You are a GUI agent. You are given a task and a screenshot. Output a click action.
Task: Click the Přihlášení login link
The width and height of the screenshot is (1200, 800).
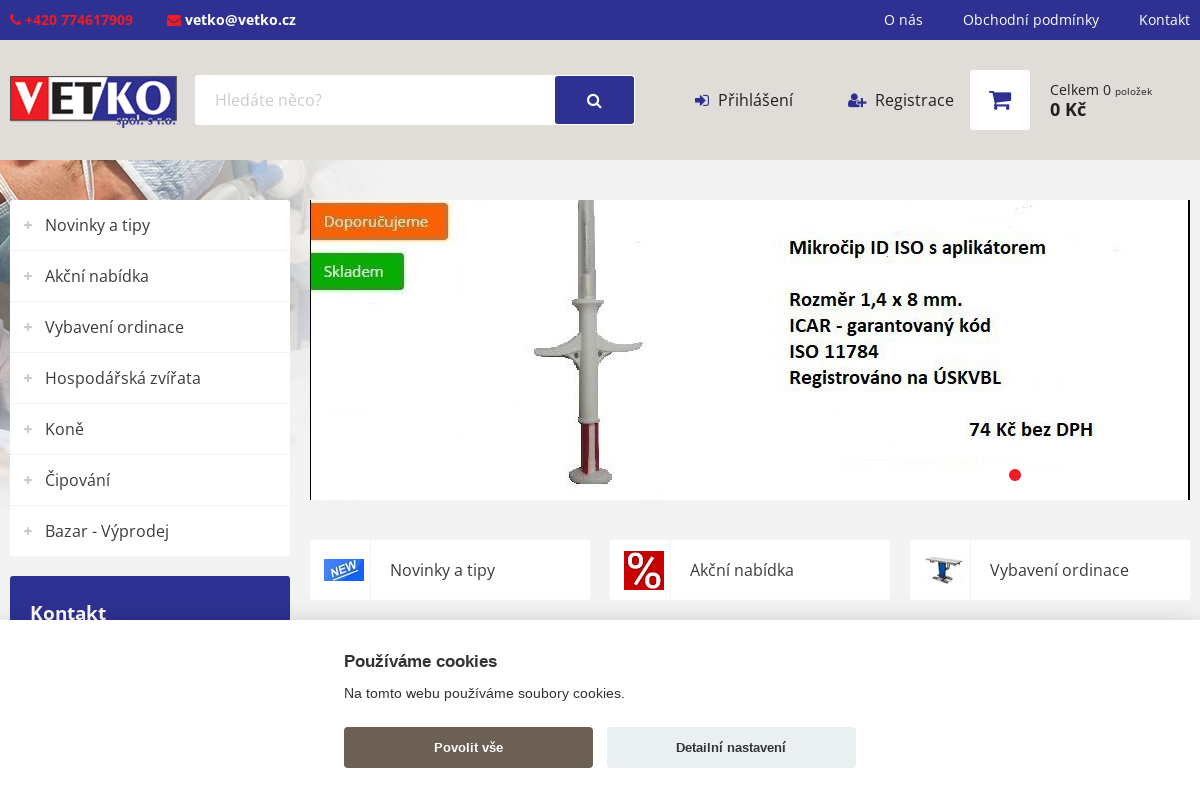coord(744,100)
